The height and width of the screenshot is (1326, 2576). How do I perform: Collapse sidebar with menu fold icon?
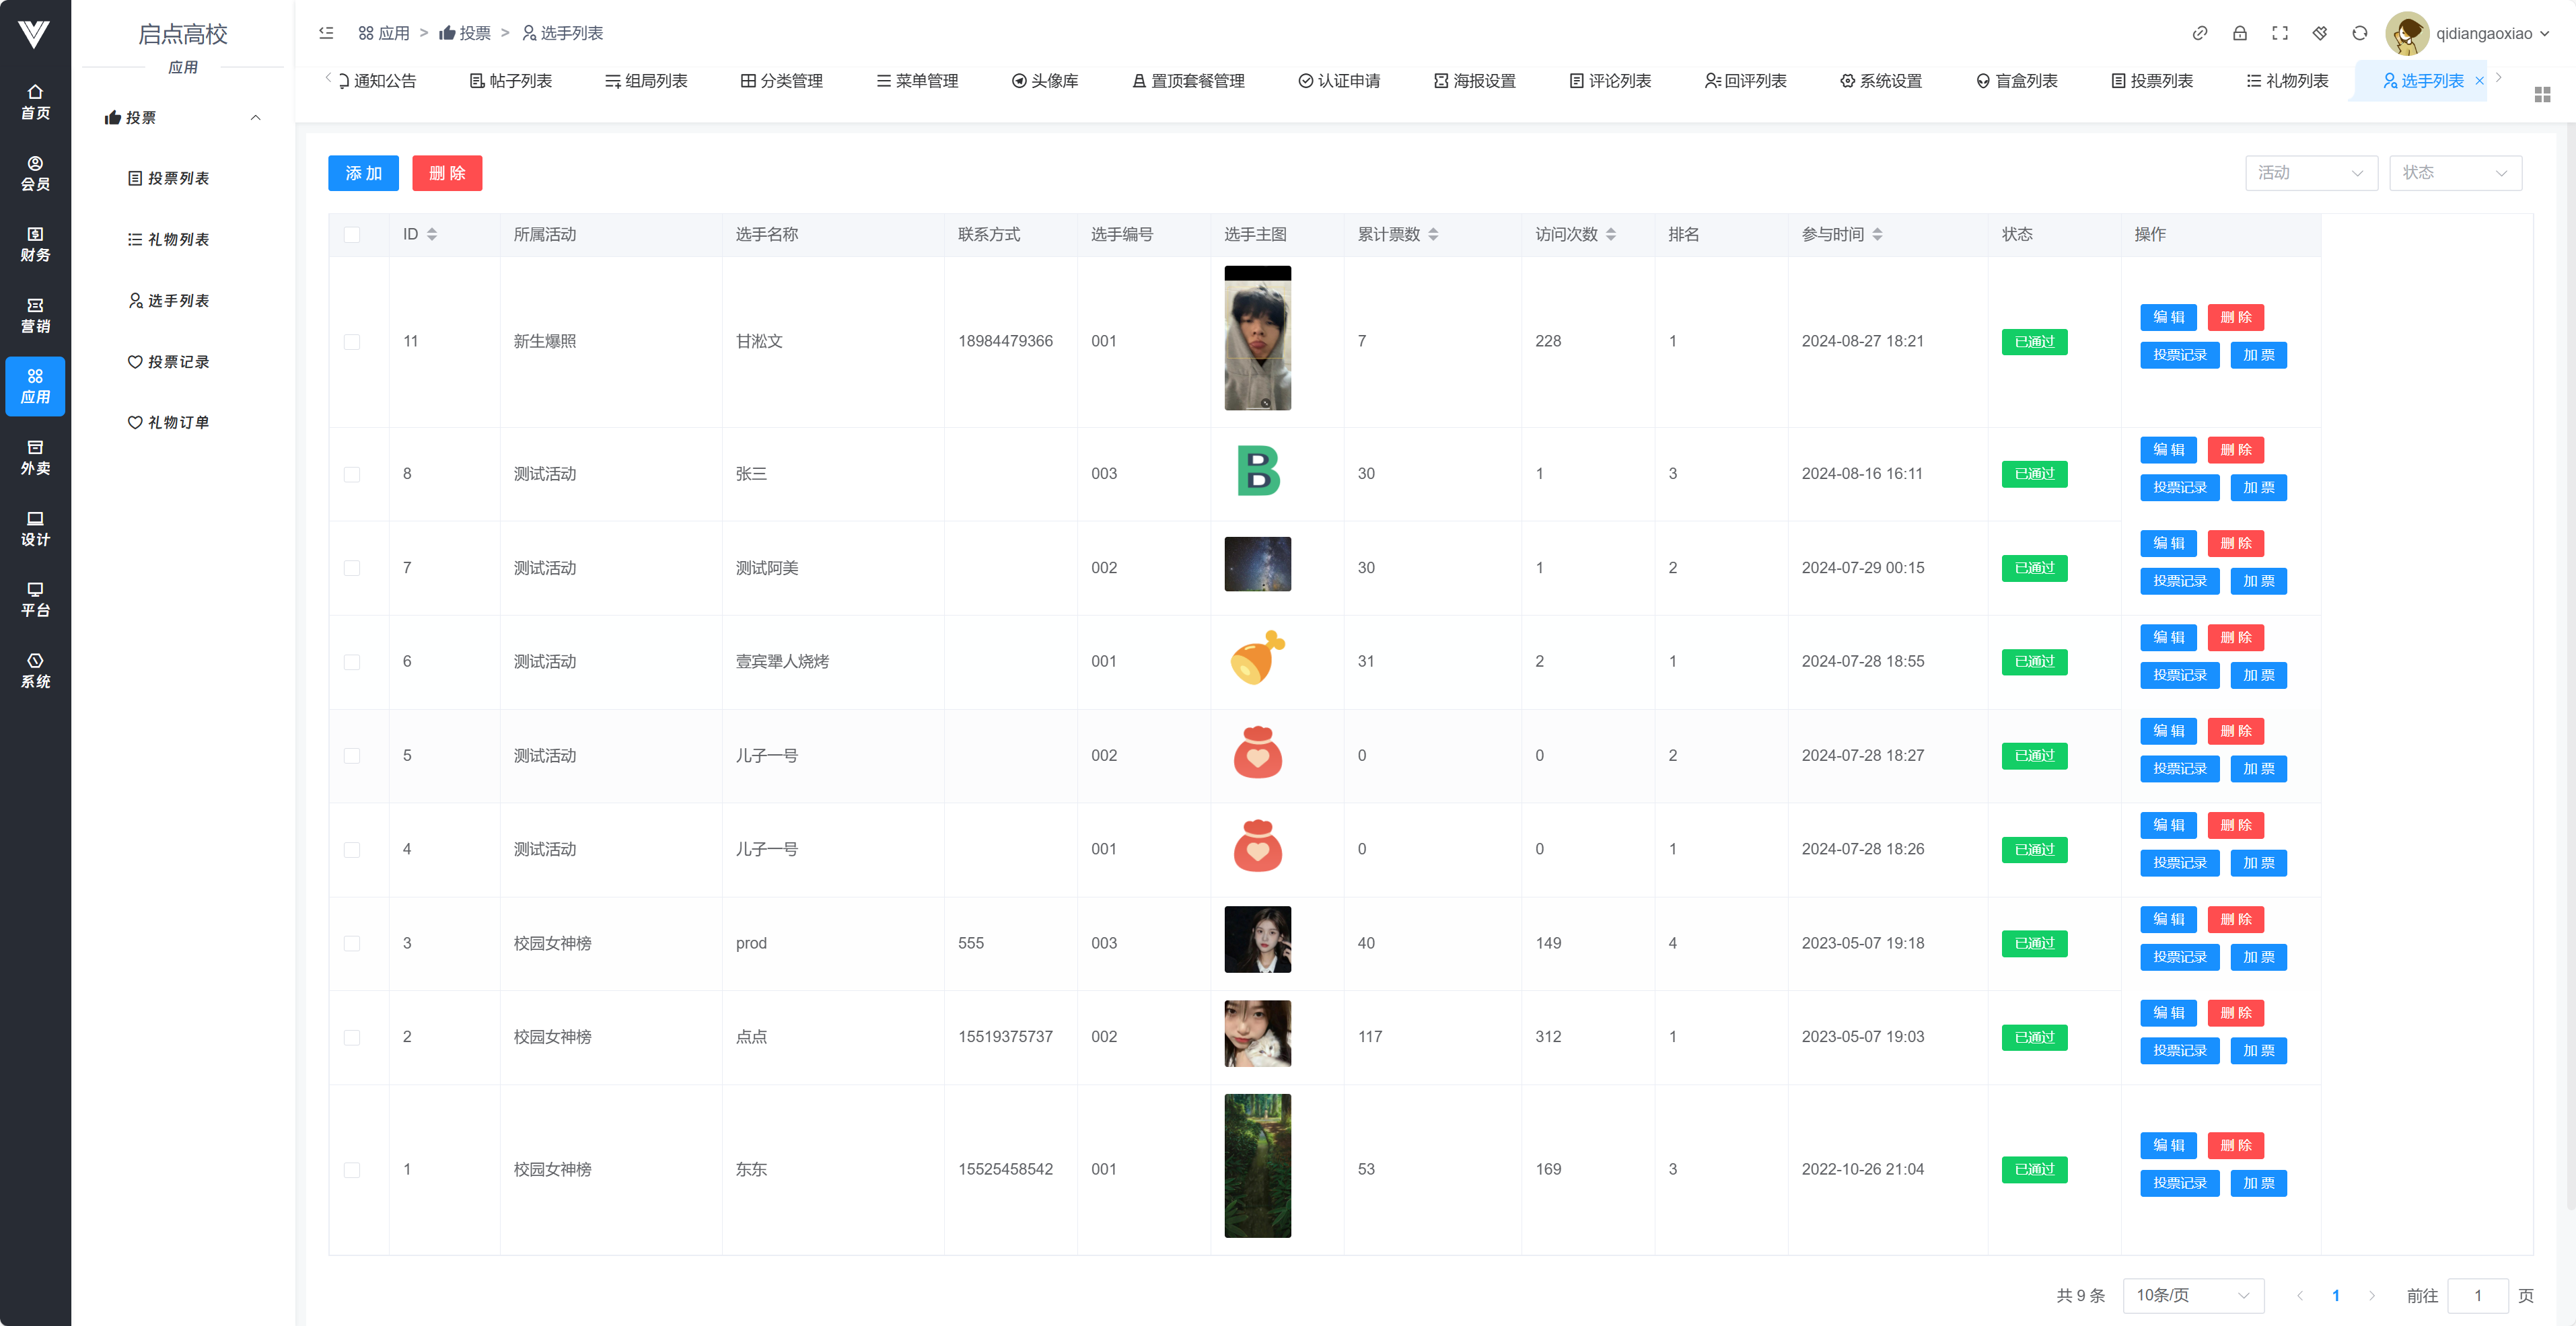tap(326, 33)
